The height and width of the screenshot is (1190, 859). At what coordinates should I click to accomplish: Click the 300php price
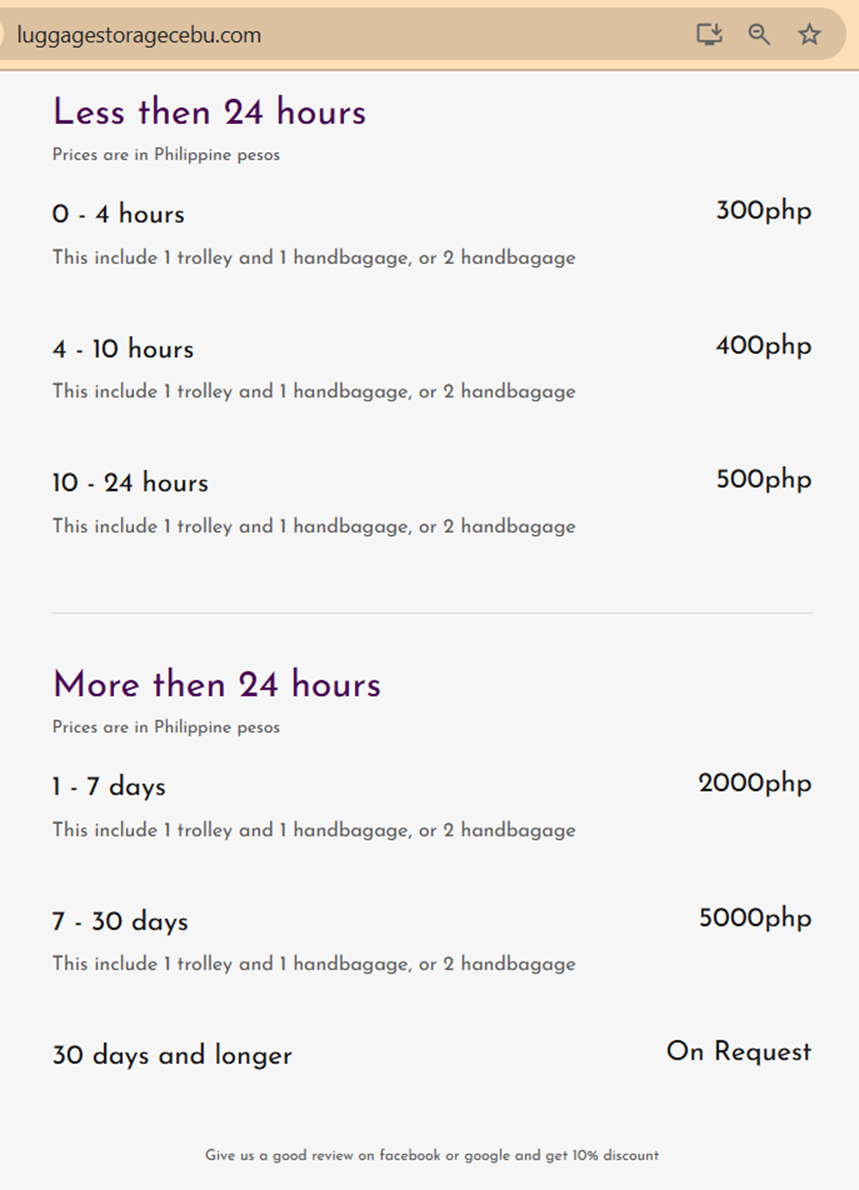pos(763,211)
